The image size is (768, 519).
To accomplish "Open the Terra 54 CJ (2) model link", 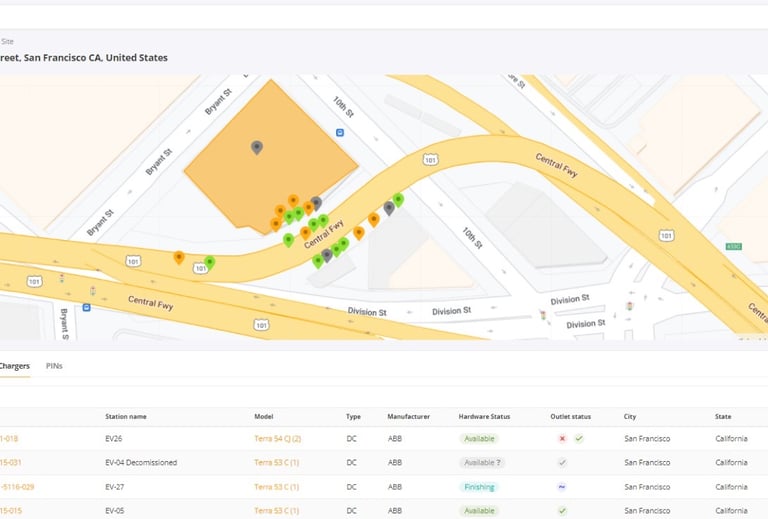I will pyautogui.click(x=278, y=438).
